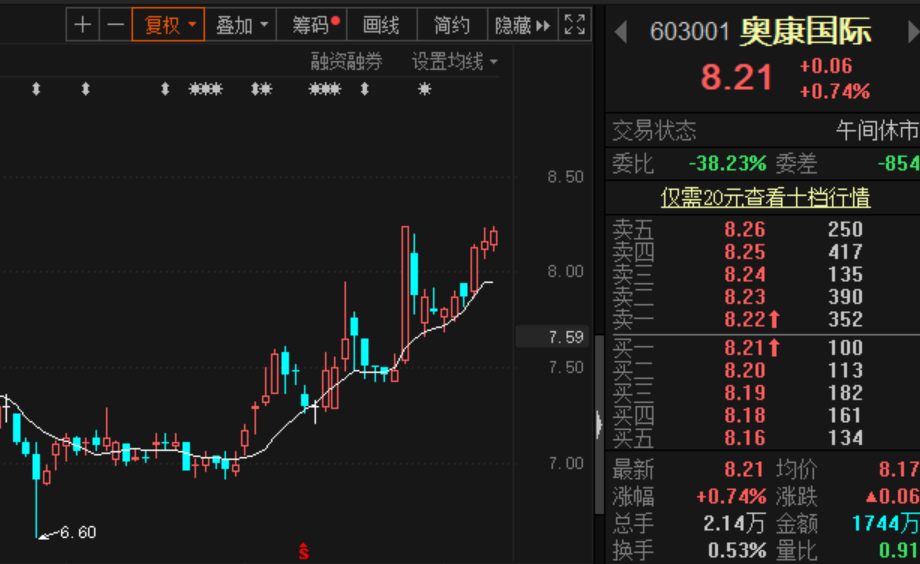Open the 叠加 overlay dropdown

tap(242, 25)
